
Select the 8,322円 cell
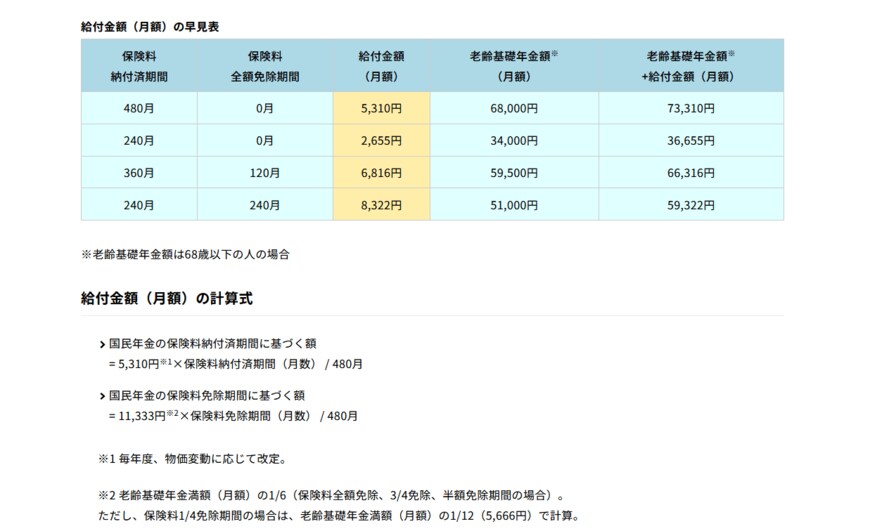382,205
